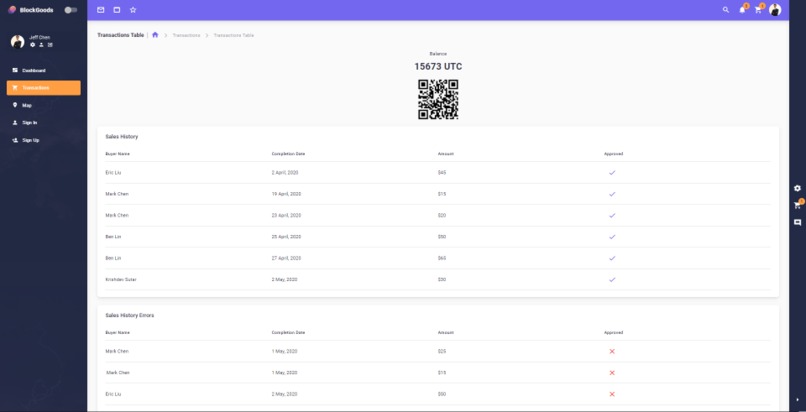
Task: Click Completion Date header in Sales History Errors
Action: coord(288,332)
